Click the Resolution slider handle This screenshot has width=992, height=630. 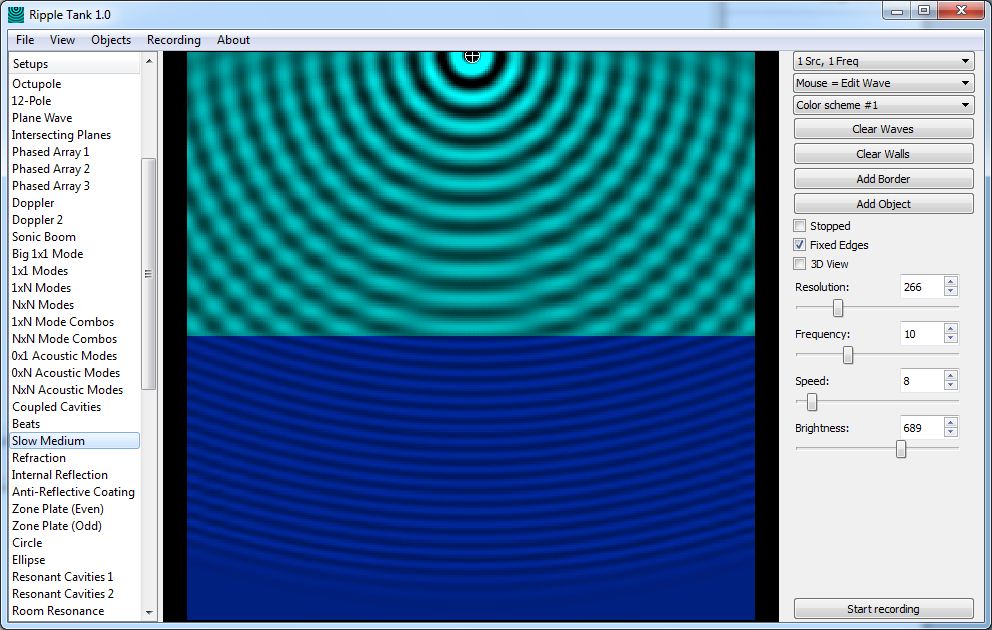coord(838,308)
